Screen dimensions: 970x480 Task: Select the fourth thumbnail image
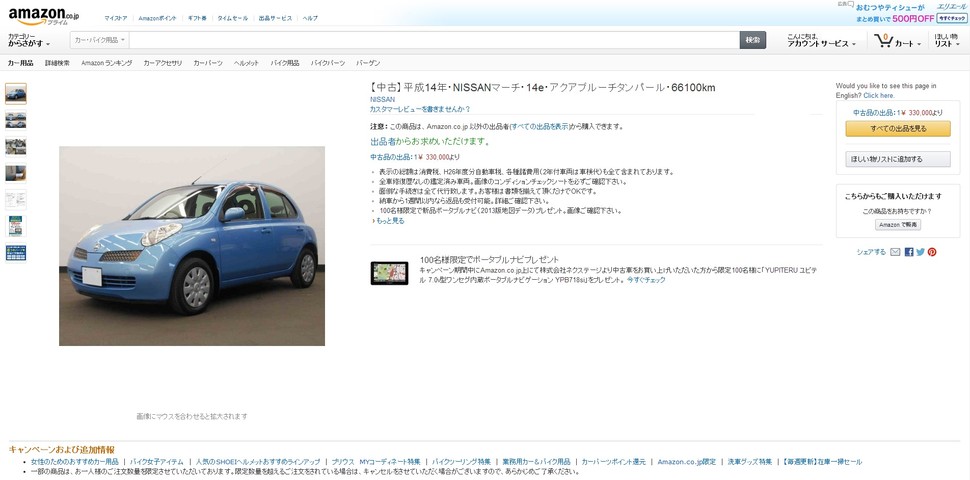pyautogui.click(x=16, y=173)
